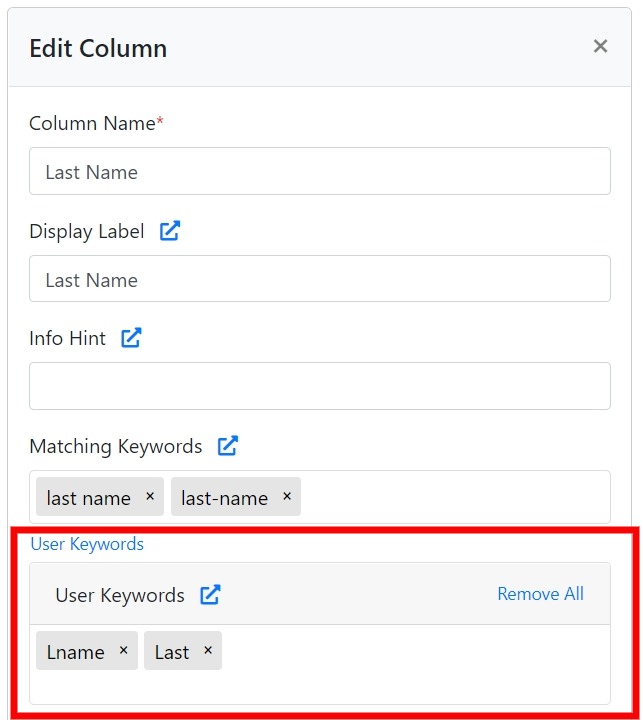Open Info Hint external link icon

click(x=131, y=338)
